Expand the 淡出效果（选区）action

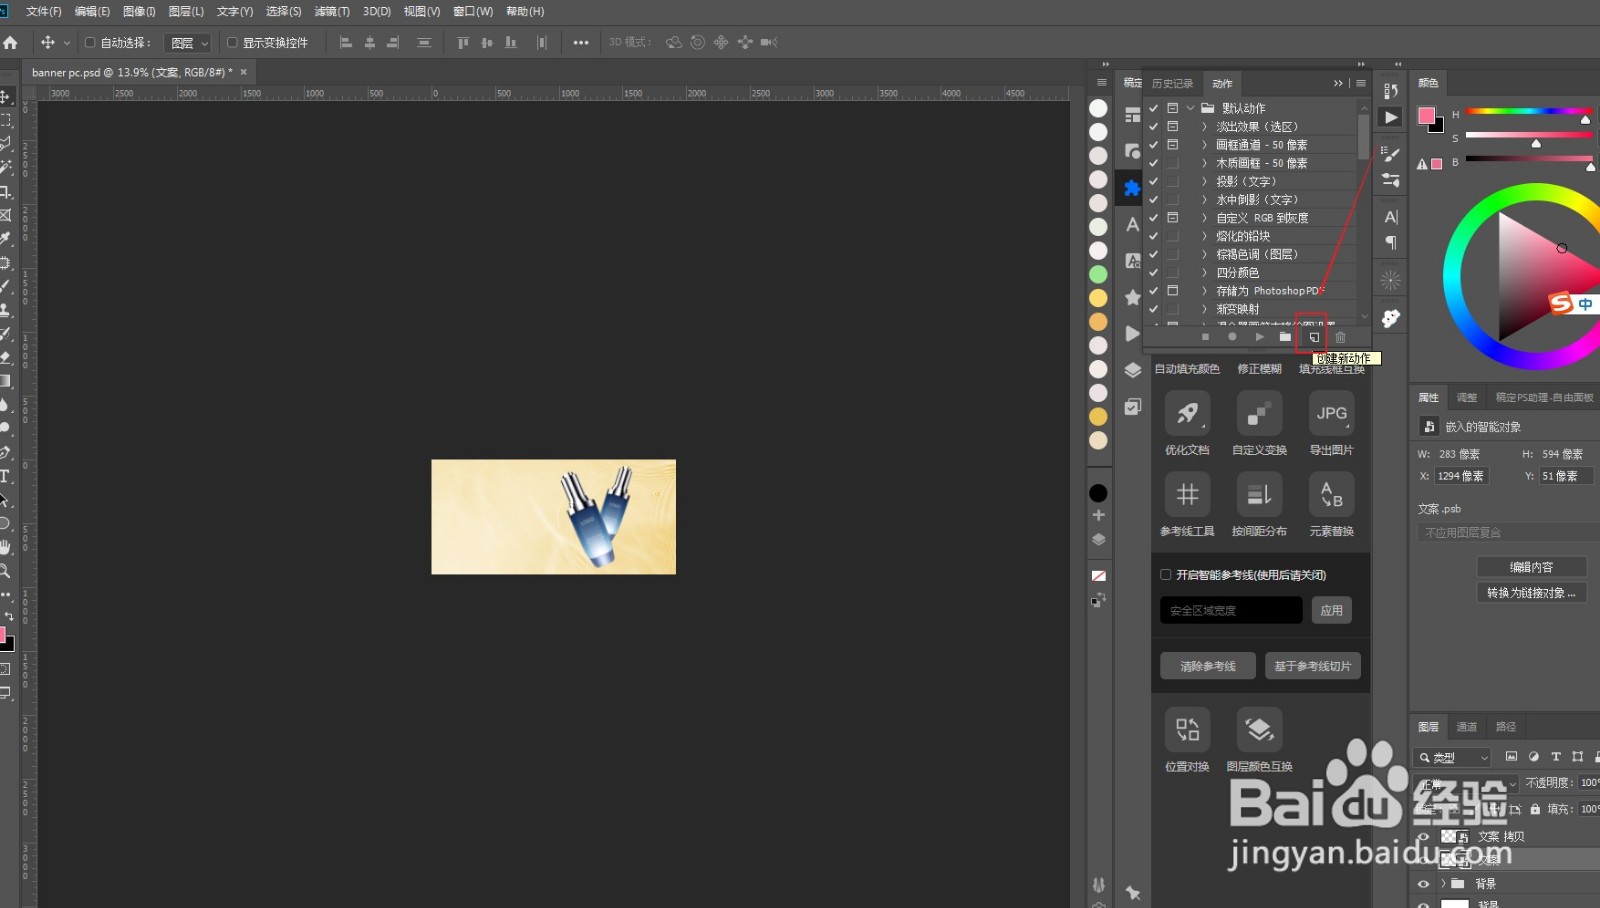pyautogui.click(x=1204, y=127)
